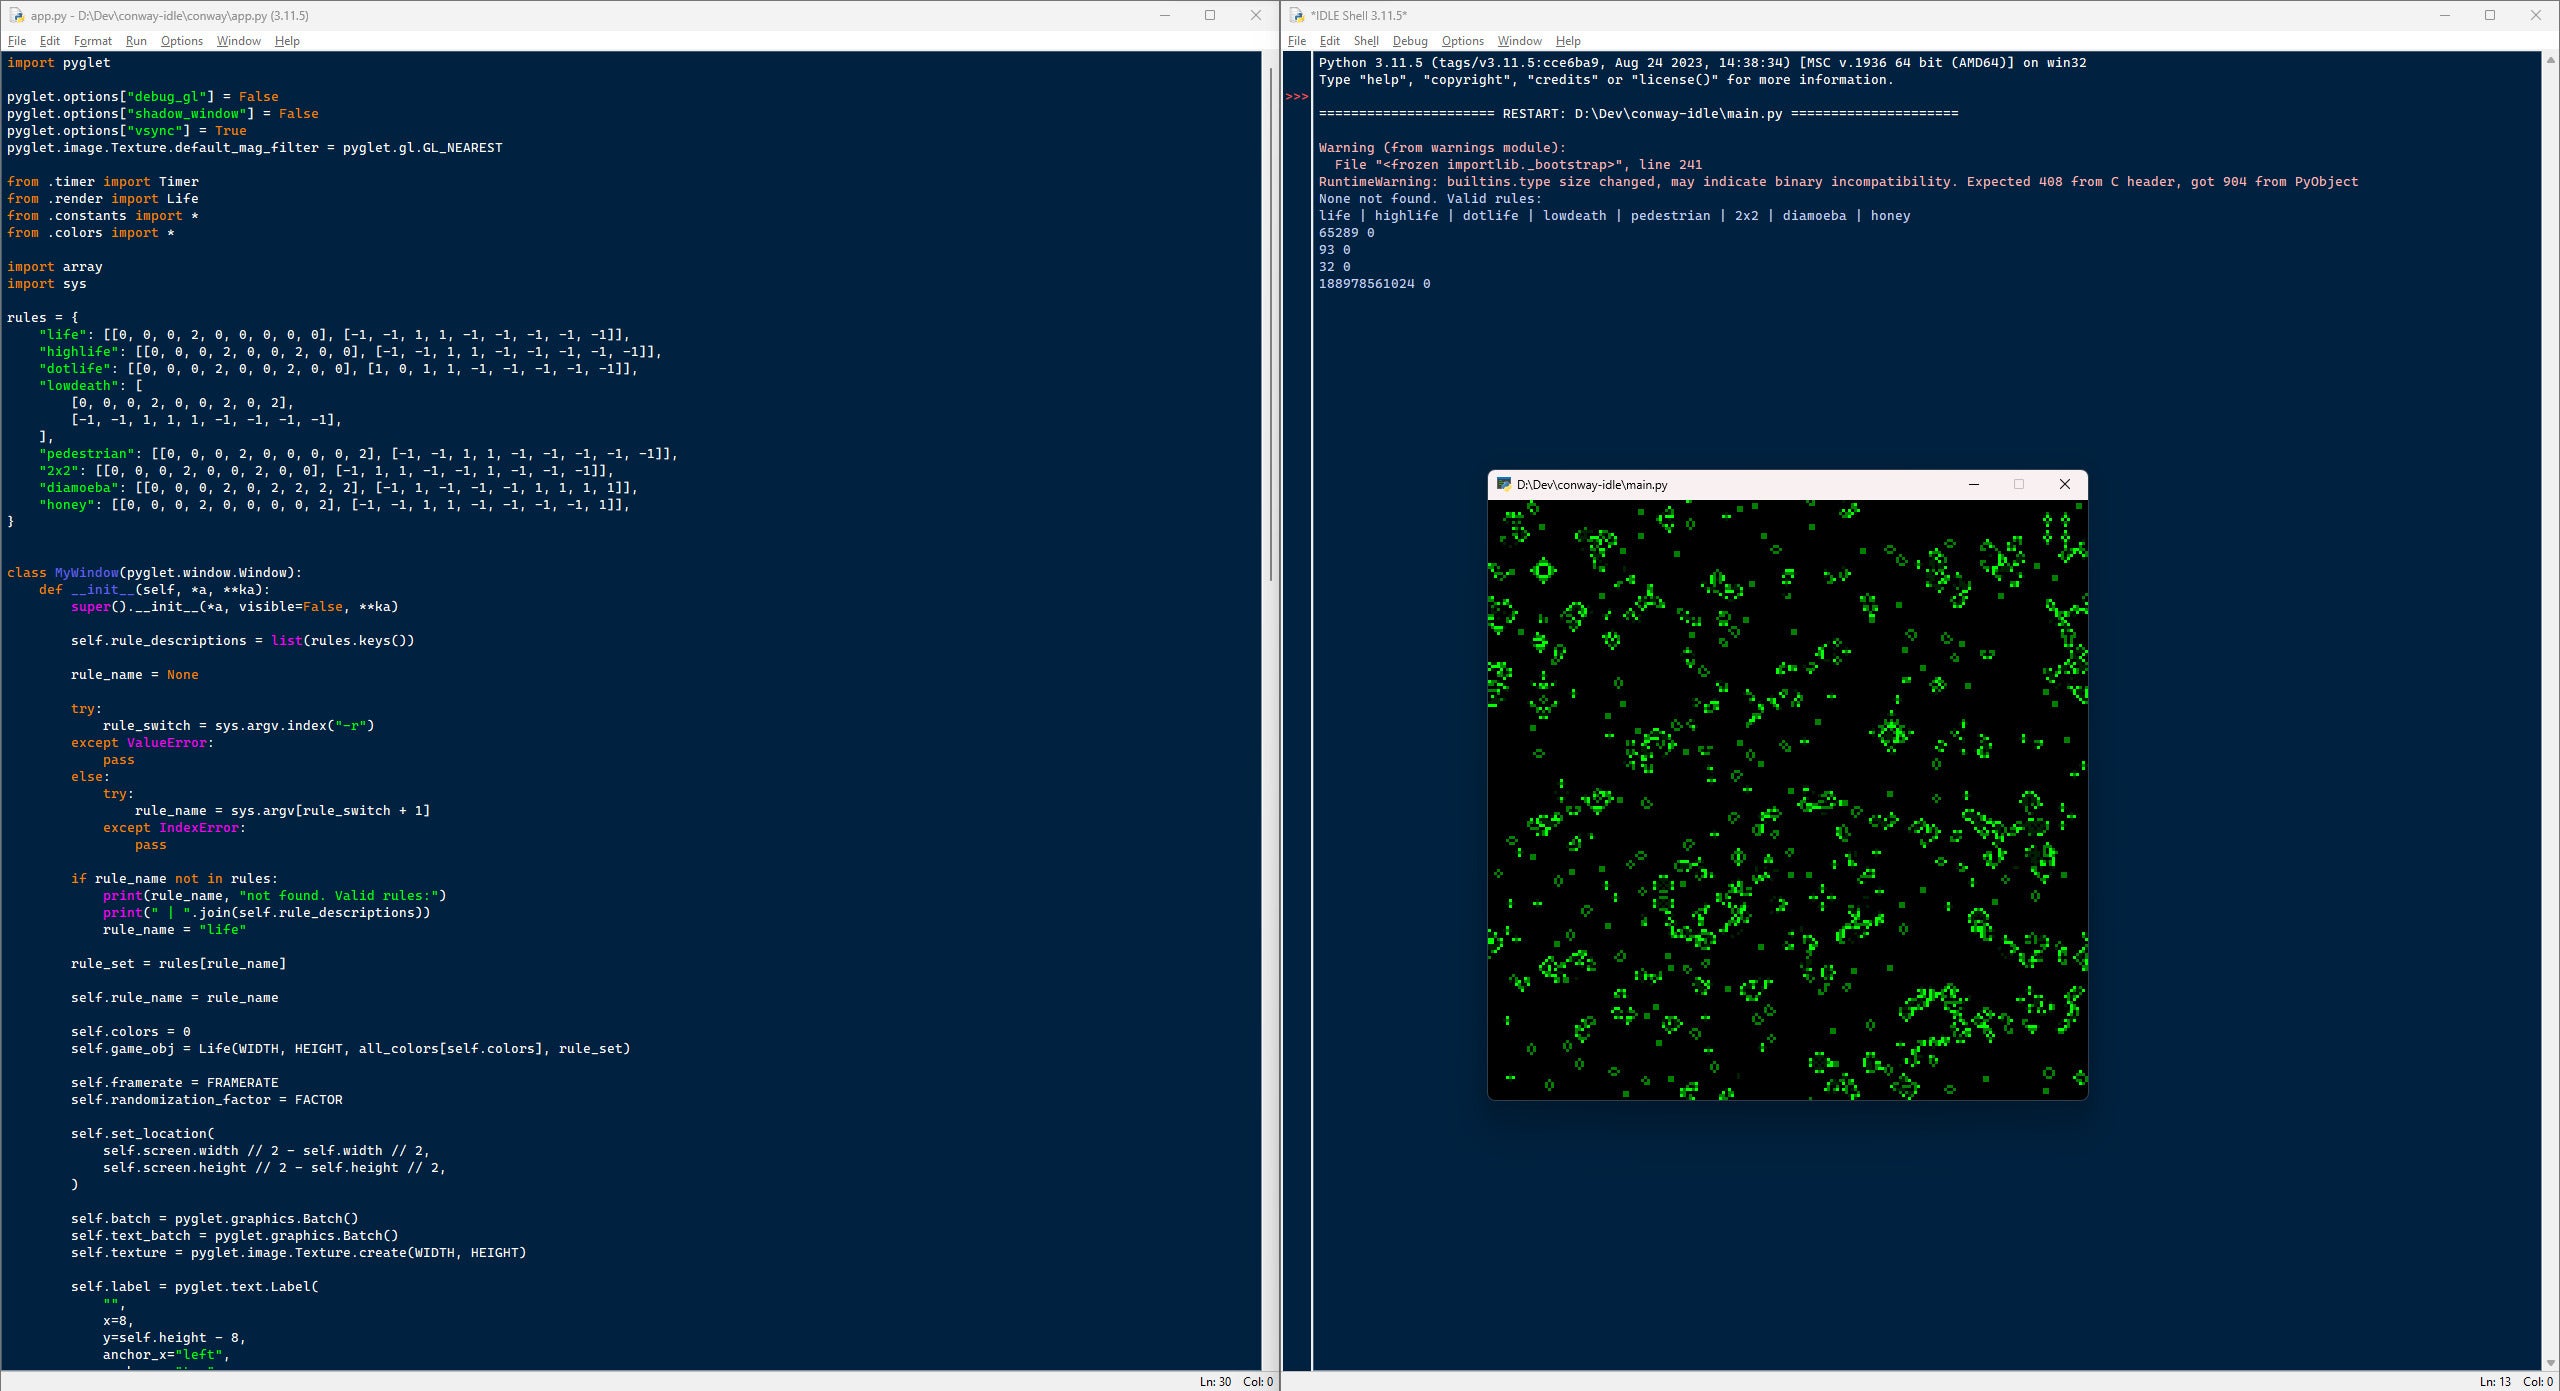Image resolution: width=2560 pixels, height=1391 pixels.
Task: Click the "highlife" rule entry in code
Action: [350, 351]
